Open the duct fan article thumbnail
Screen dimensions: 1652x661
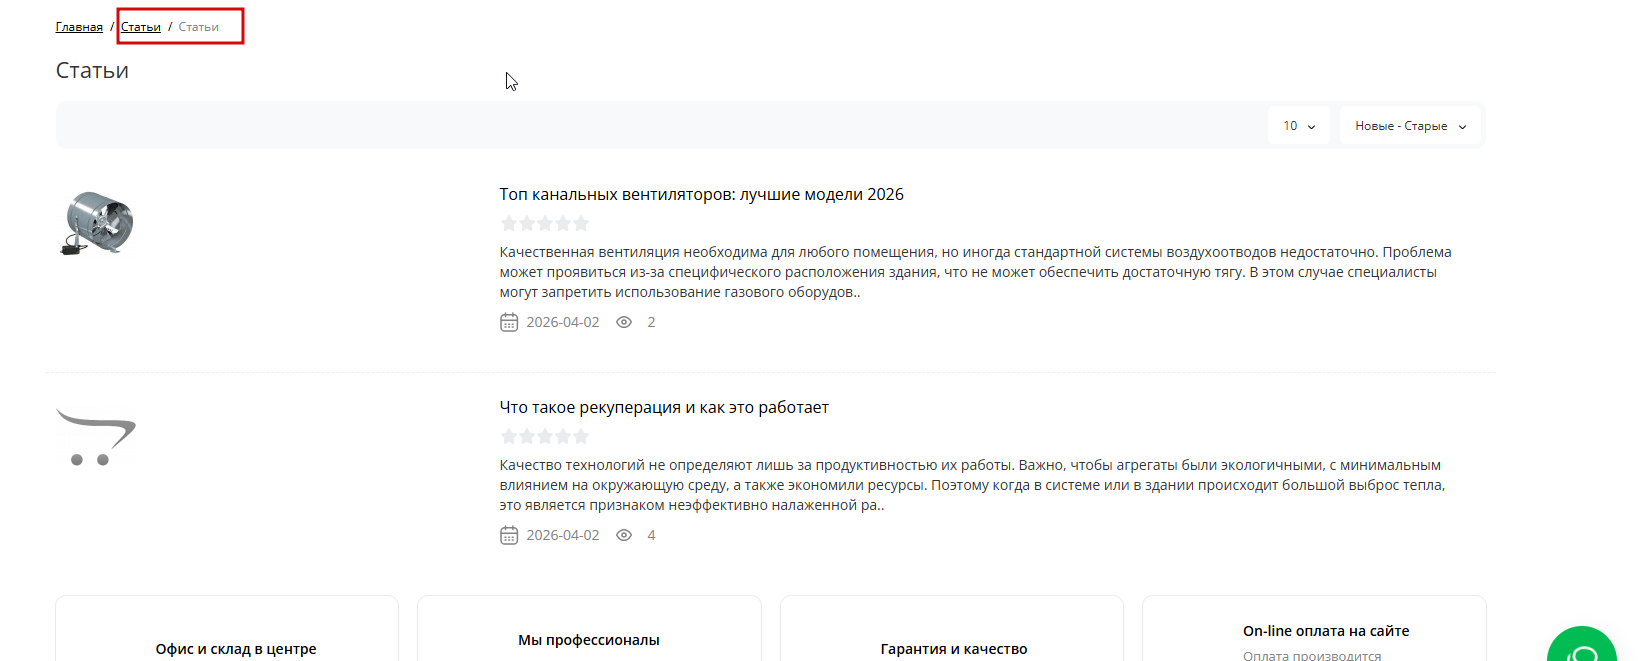[x=98, y=223]
